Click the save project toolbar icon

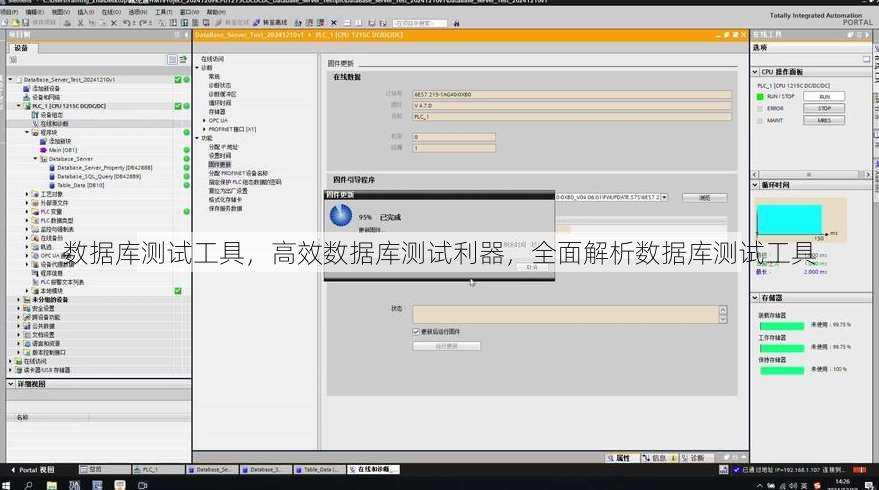click(x=25, y=22)
